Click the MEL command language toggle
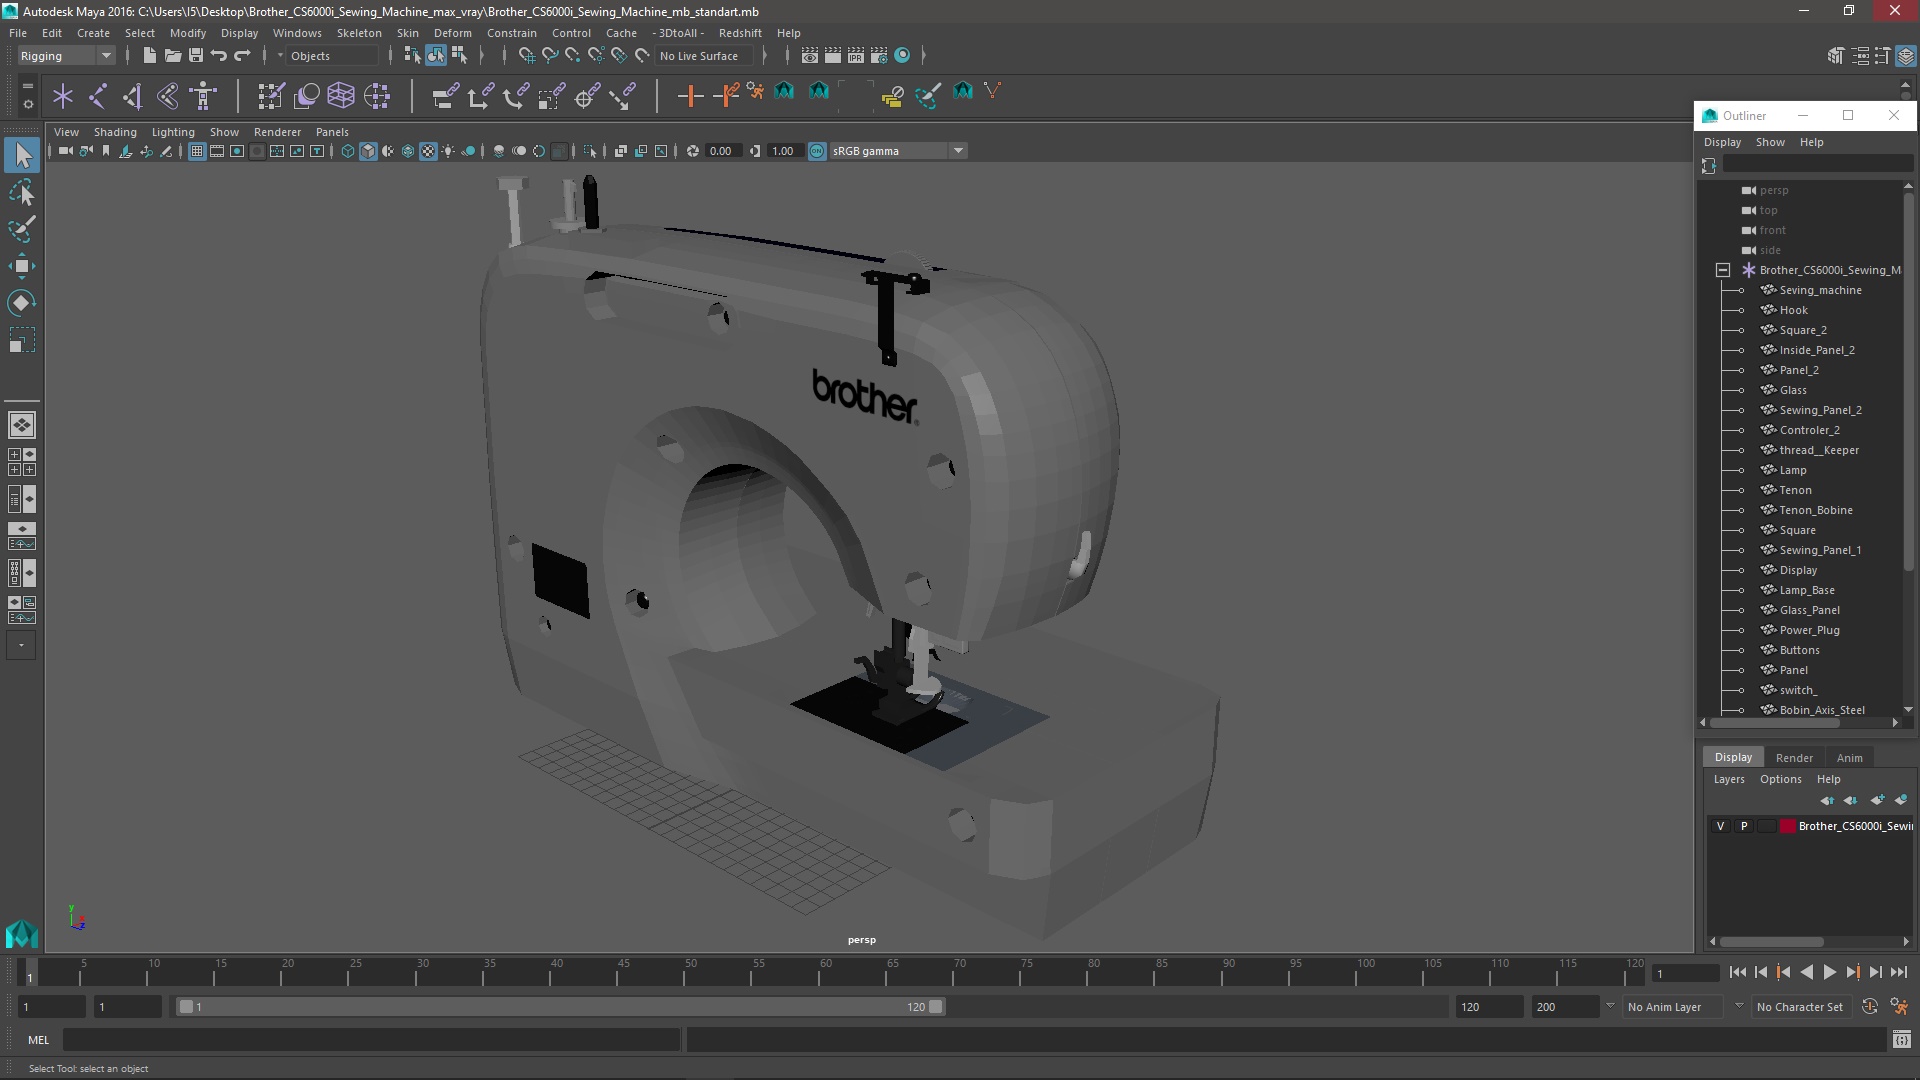This screenshot has height=1080, width=1920. click(x=38, y=1040)
